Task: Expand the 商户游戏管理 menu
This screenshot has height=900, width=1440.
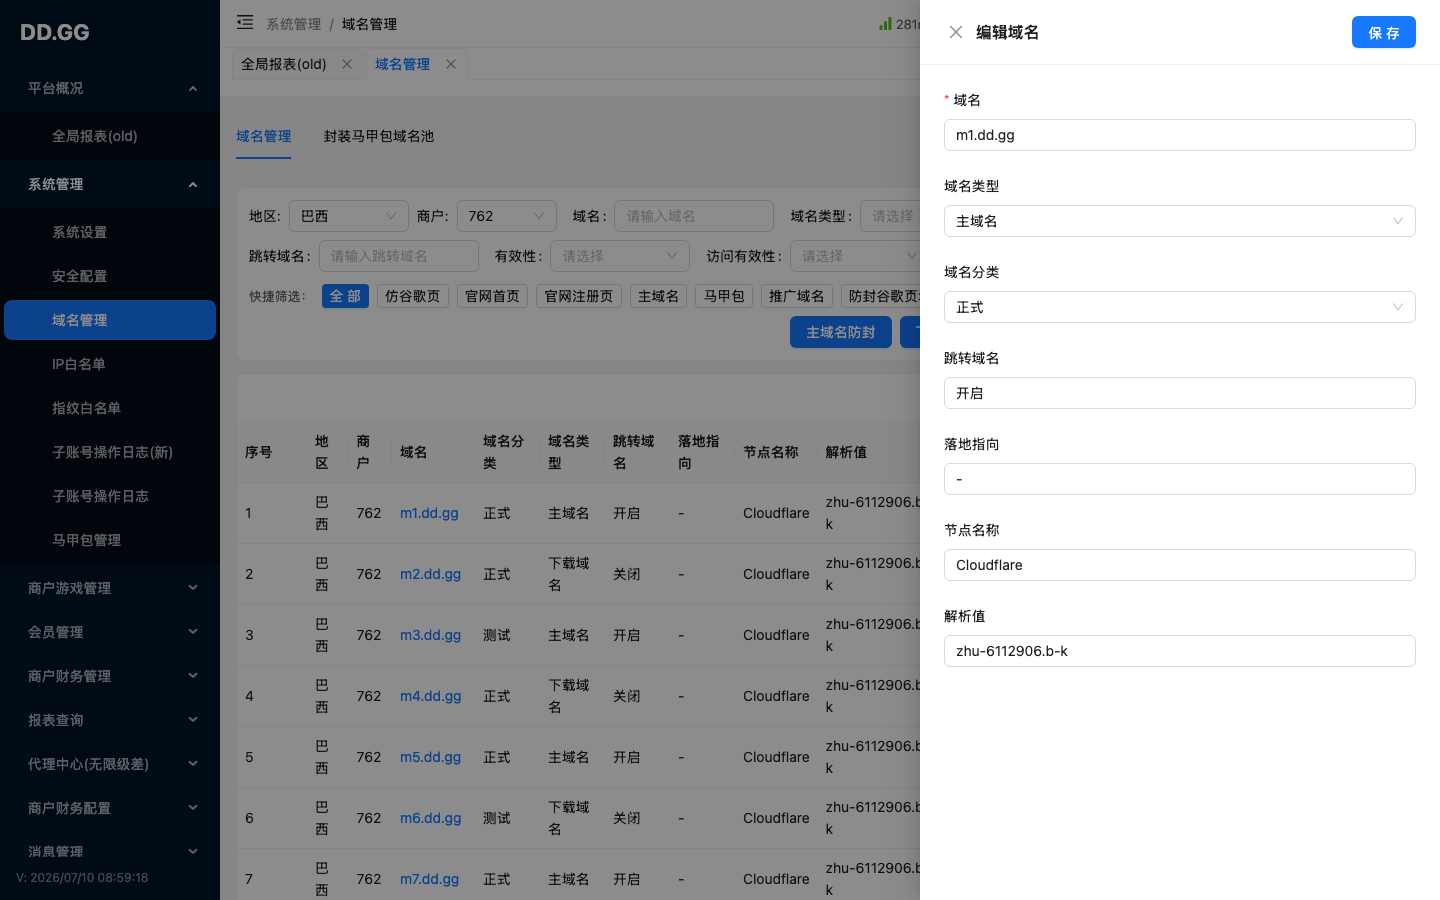Action: [110, 588]
